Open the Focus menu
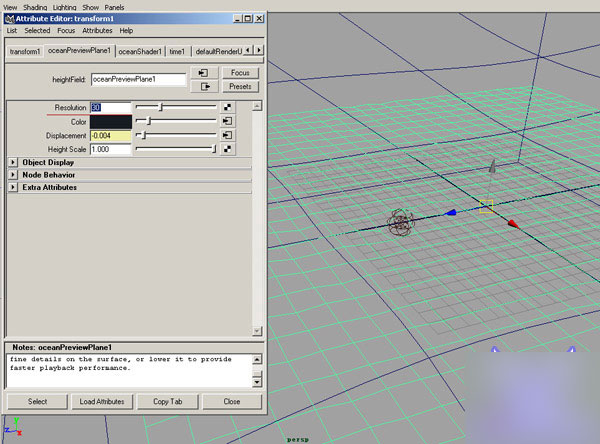The height and width of the screenshot is (444, 600). tap(66, 31)
